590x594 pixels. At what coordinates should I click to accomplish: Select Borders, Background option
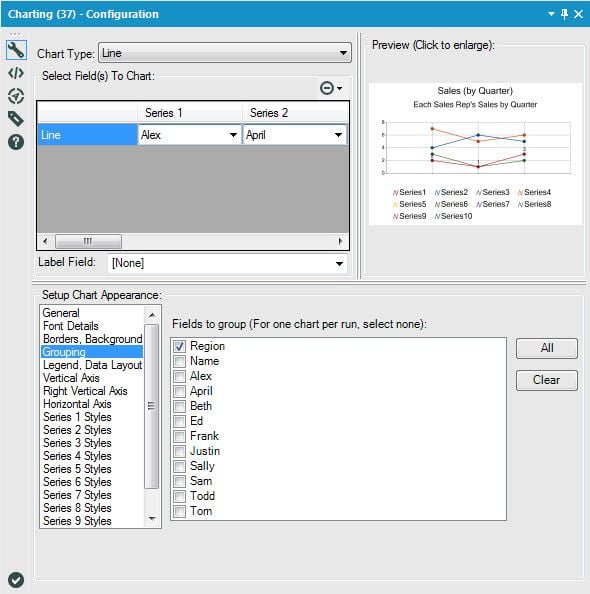click(92, 339)
